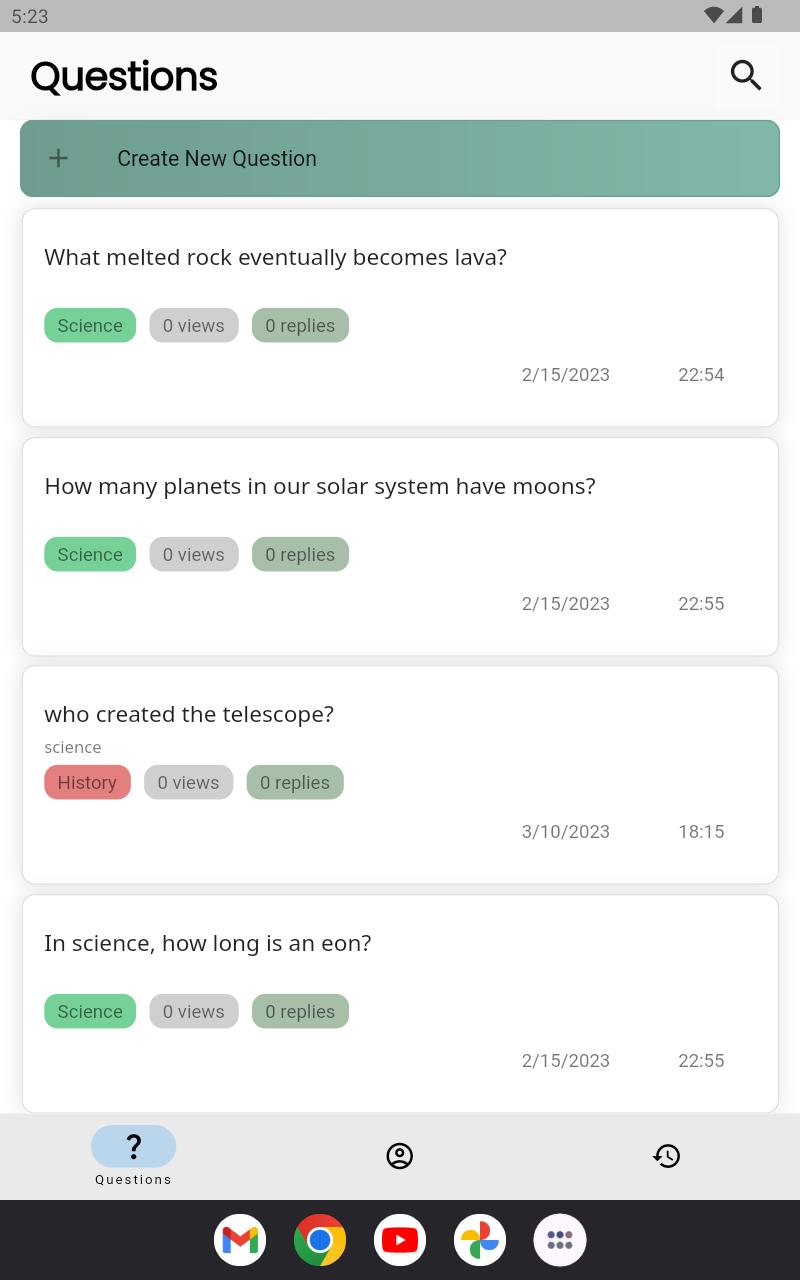Open the search magnifier icon
The width and height of the screenshot is (800, 1280).
pyautogui.click(x=746, y=75)
